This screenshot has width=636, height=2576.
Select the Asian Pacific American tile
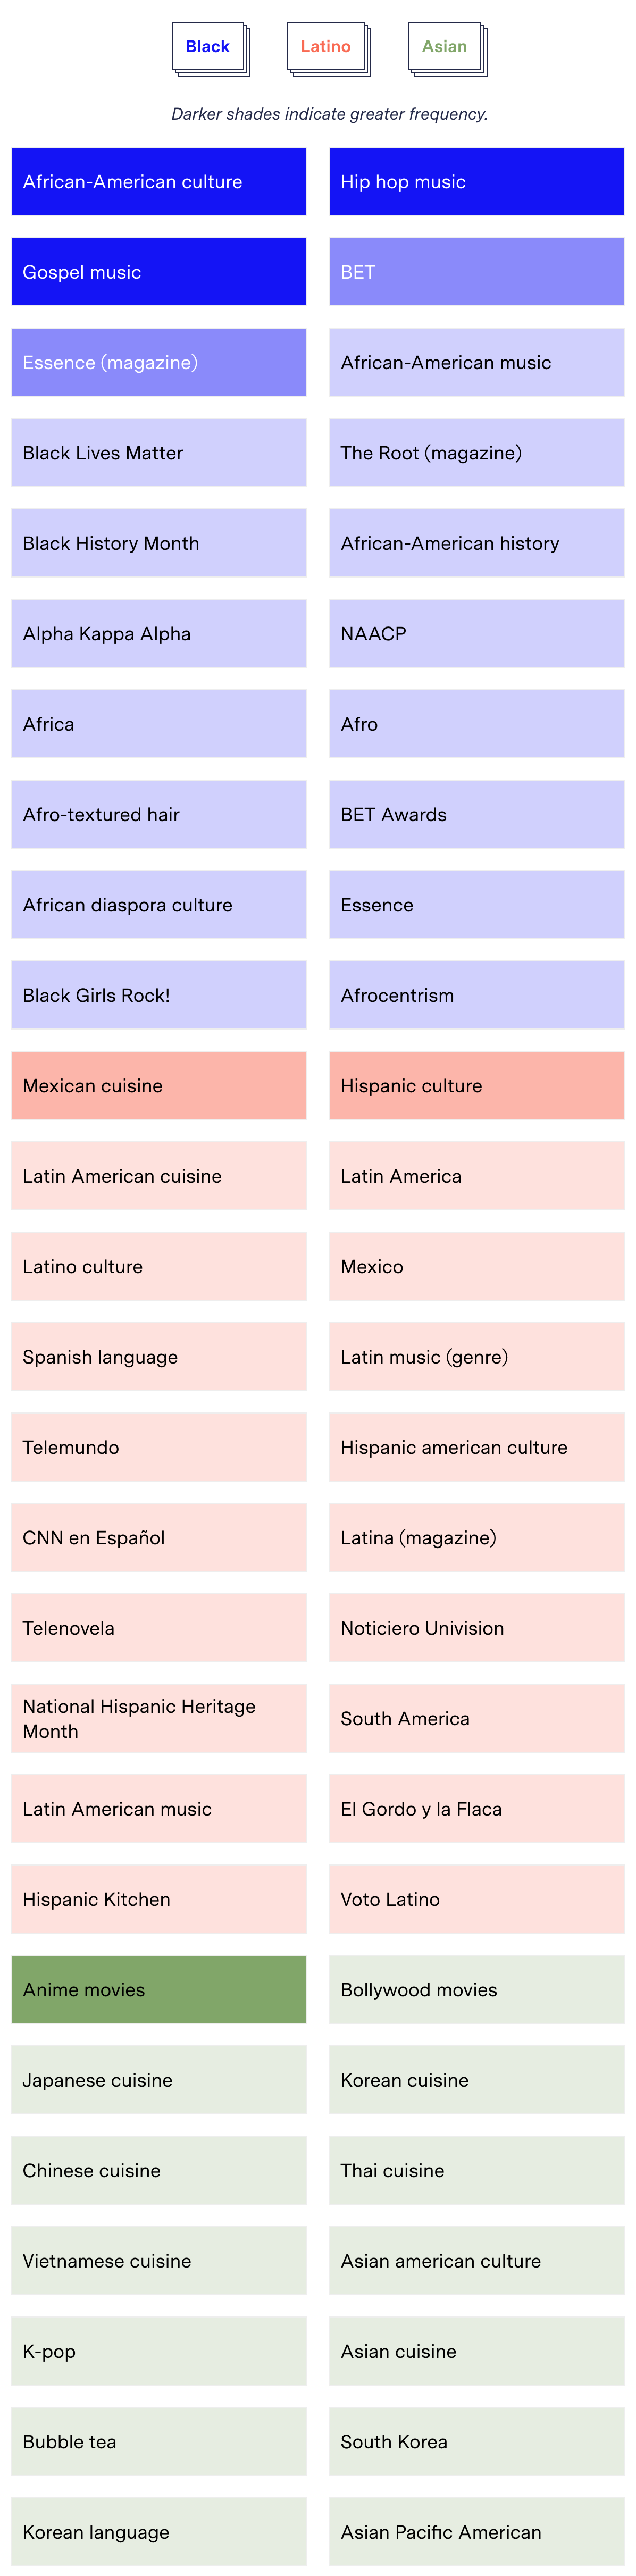(x=477, y=2532)
